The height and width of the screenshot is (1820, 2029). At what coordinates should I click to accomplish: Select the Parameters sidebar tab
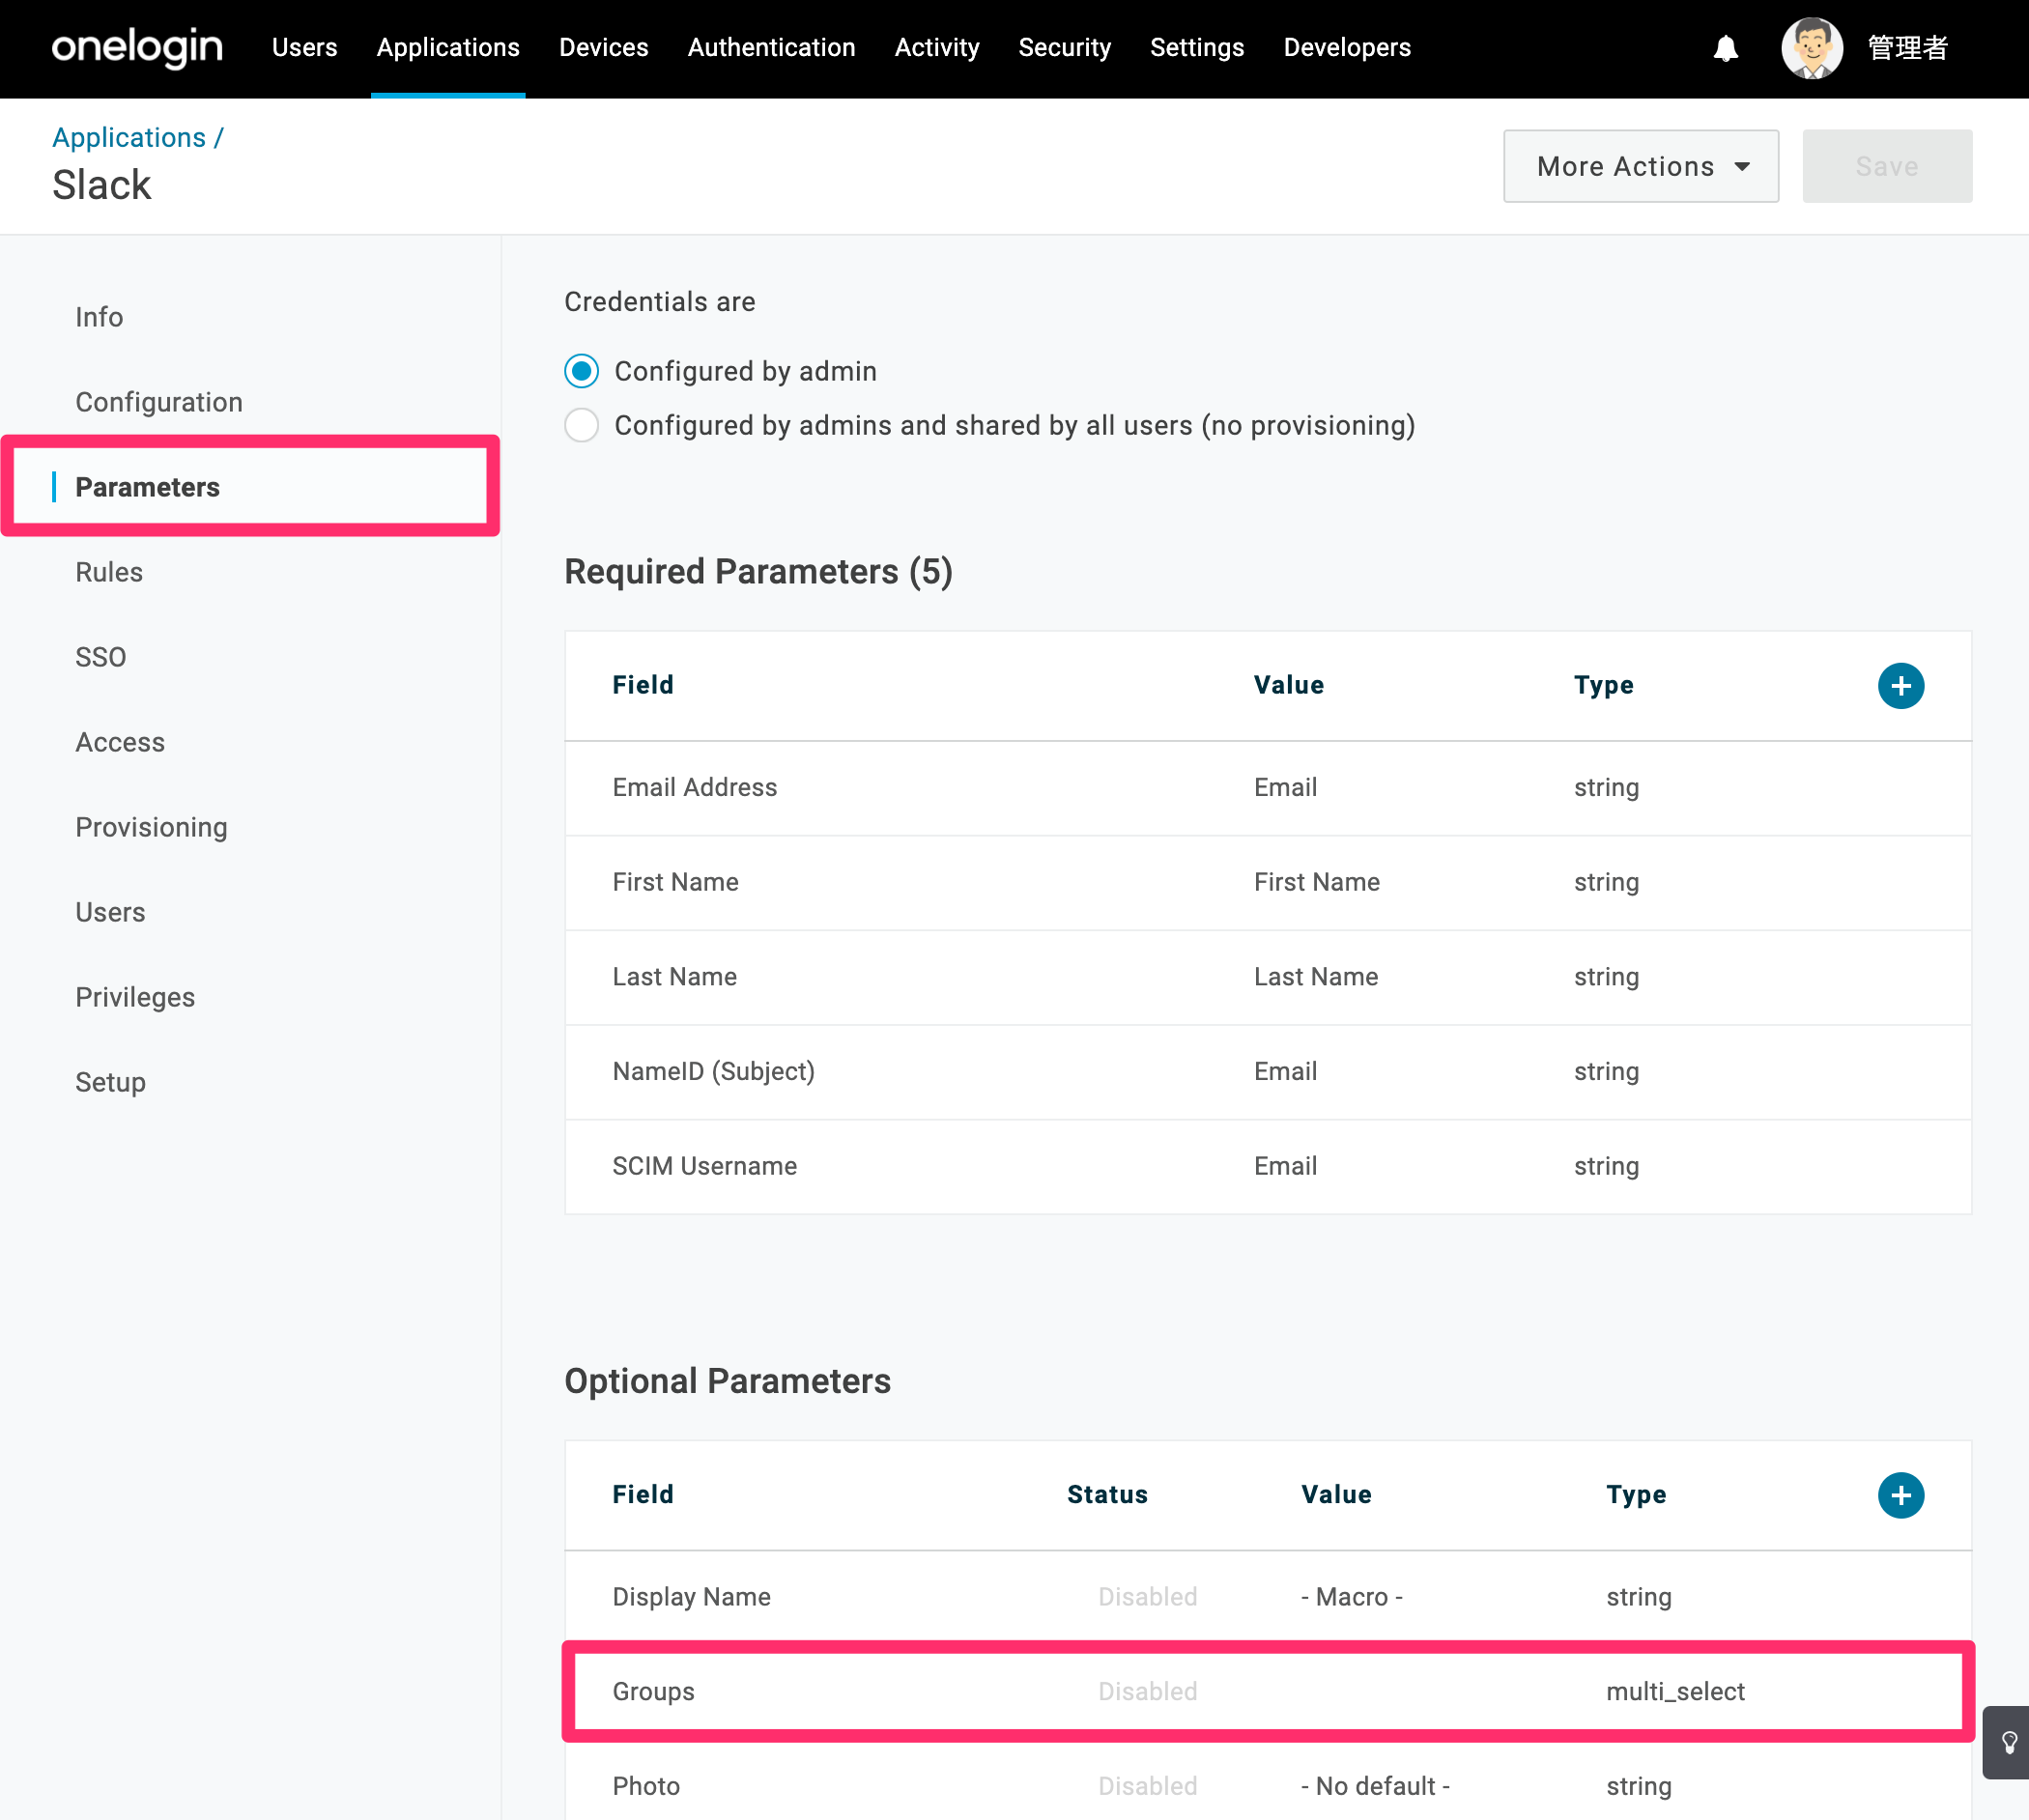(148, 487)
